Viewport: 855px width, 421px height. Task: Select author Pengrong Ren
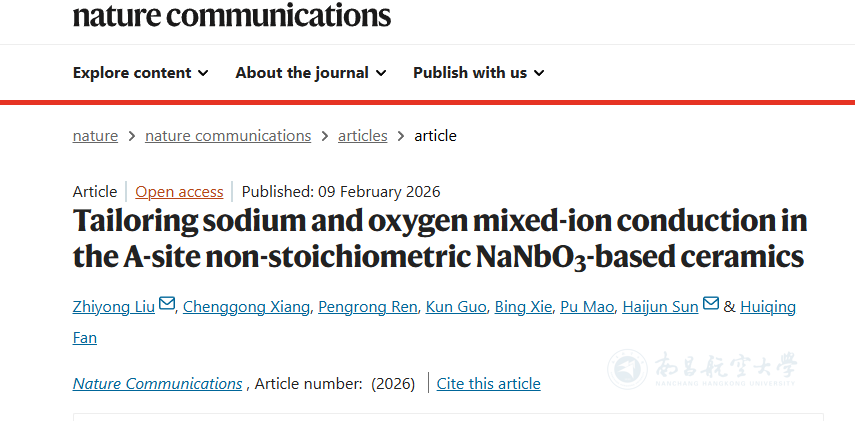pyautogui.click(x=367, y=307)
